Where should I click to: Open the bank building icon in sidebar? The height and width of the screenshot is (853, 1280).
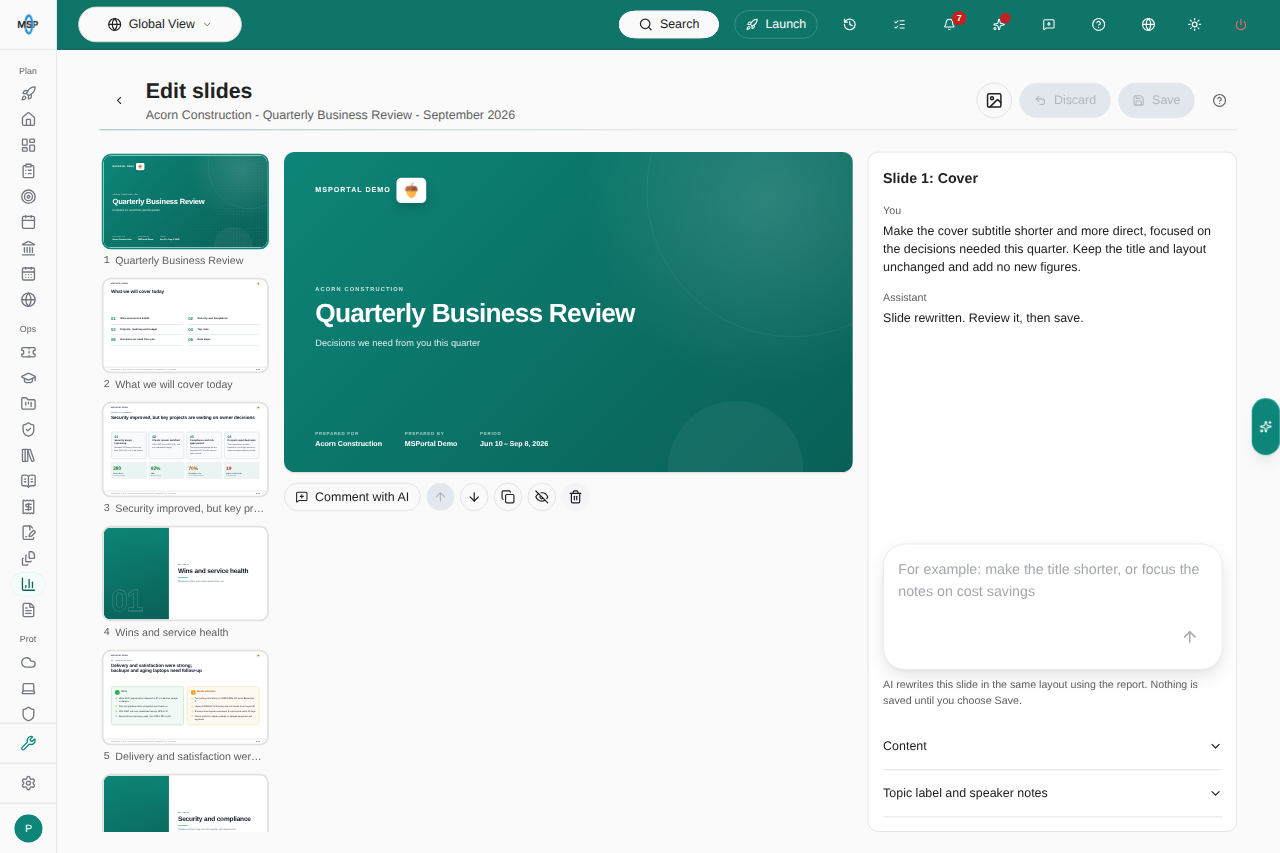tap(28, 248)
